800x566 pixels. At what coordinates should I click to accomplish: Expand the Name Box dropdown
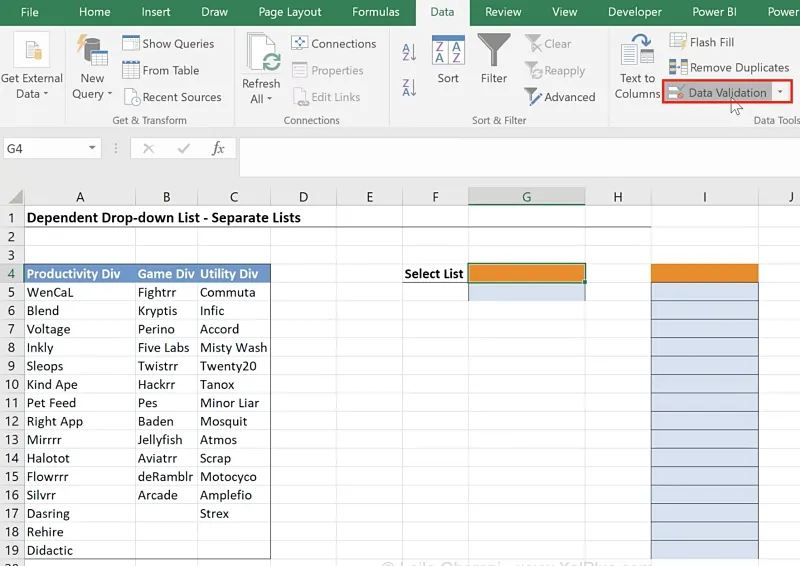[x=93, y=148]
